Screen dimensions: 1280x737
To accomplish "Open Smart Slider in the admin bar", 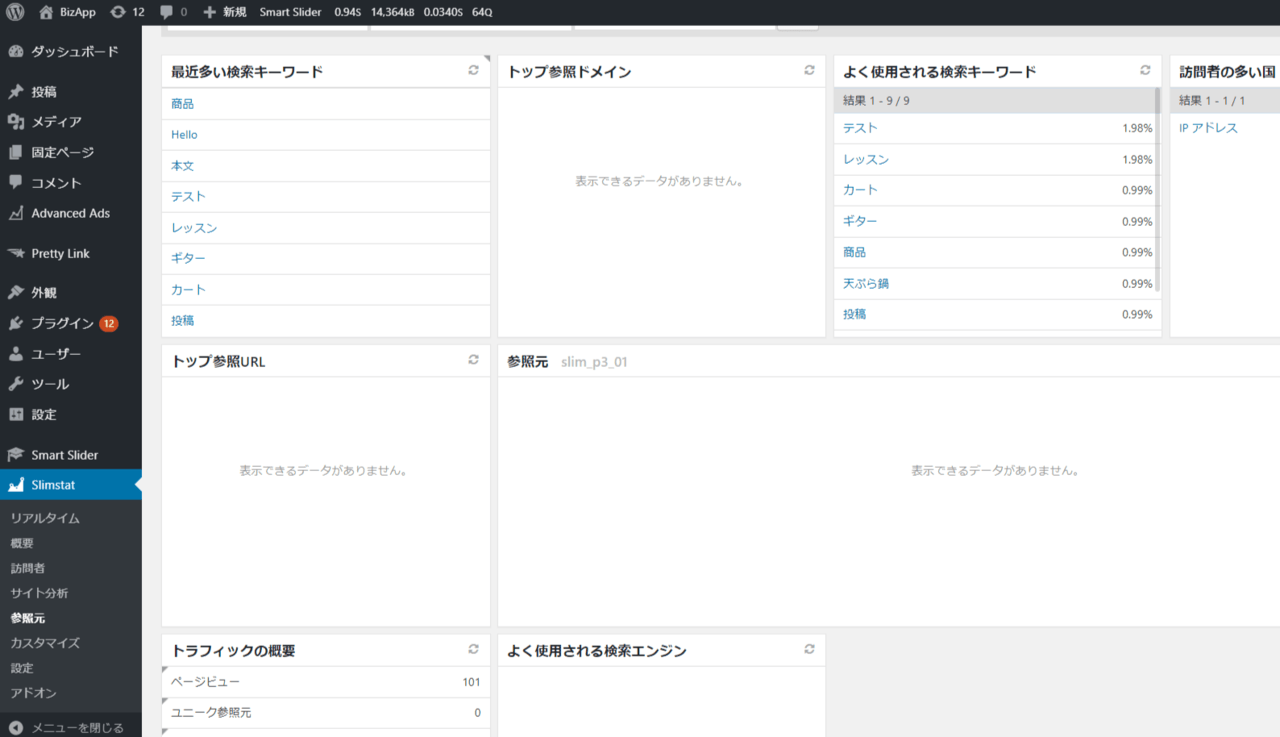I will (x=290, y=12).
